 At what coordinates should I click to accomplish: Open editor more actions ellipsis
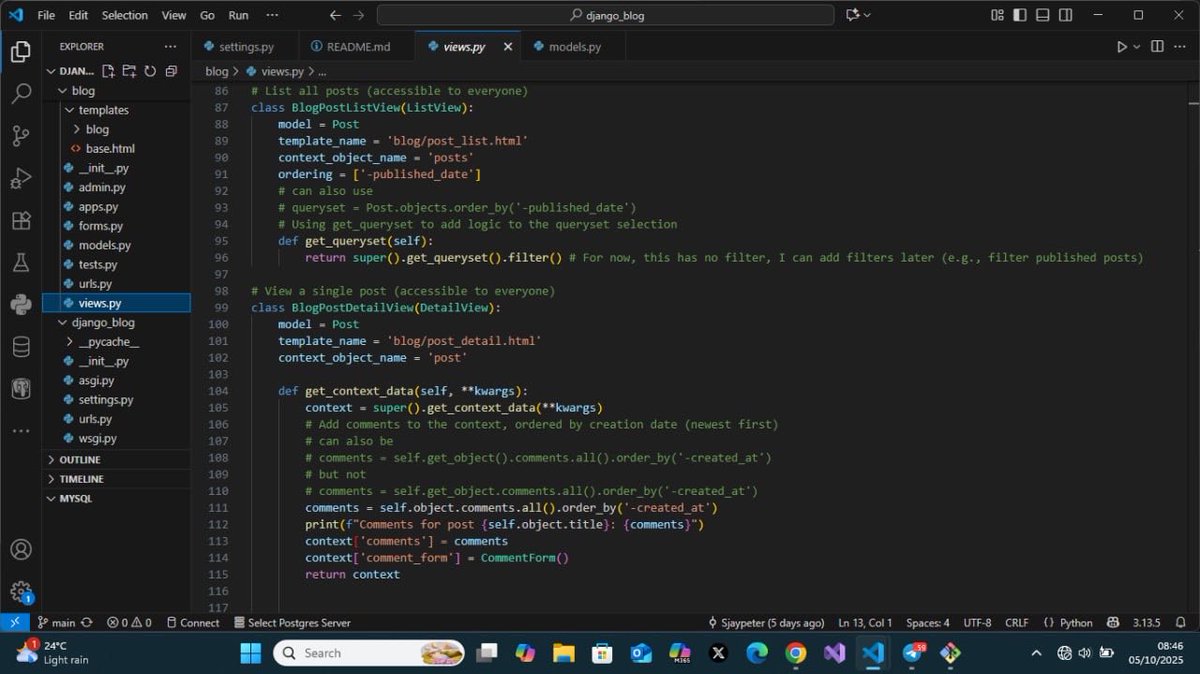pyautogui.click(x=1181, y=47)
